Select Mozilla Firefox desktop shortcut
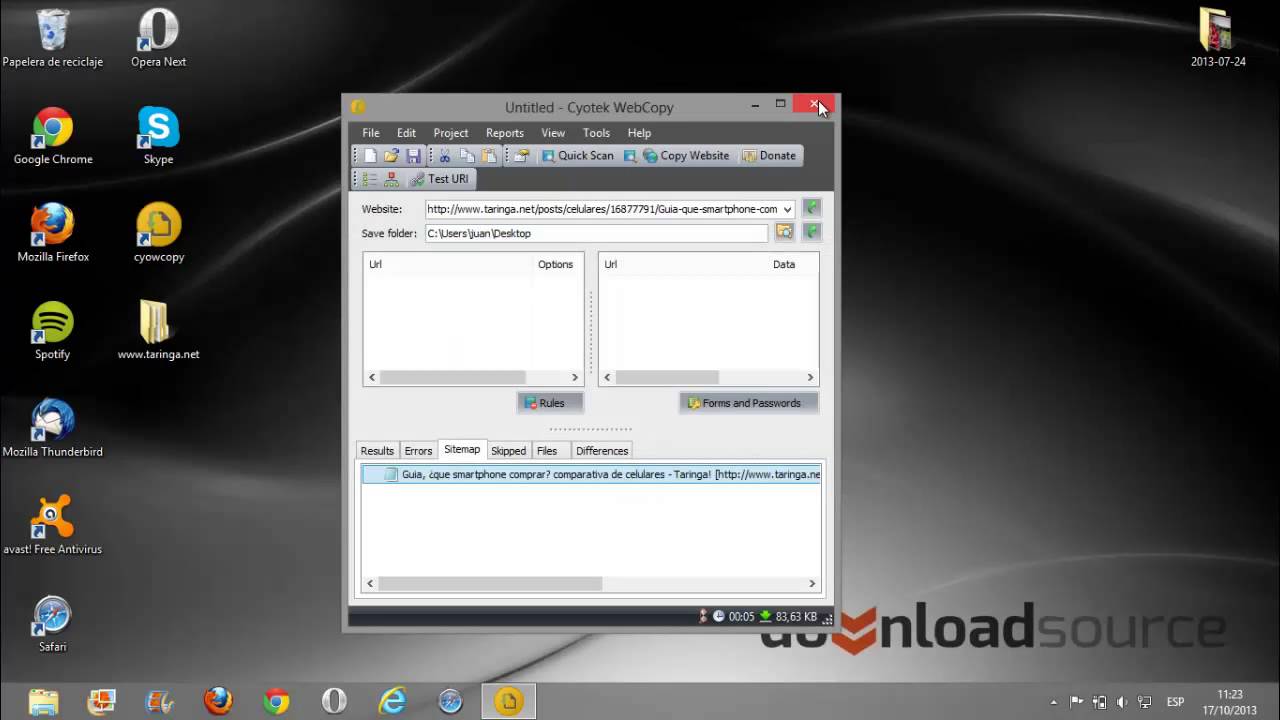This screenshot has height=720, width=1280. coord(52,233)
